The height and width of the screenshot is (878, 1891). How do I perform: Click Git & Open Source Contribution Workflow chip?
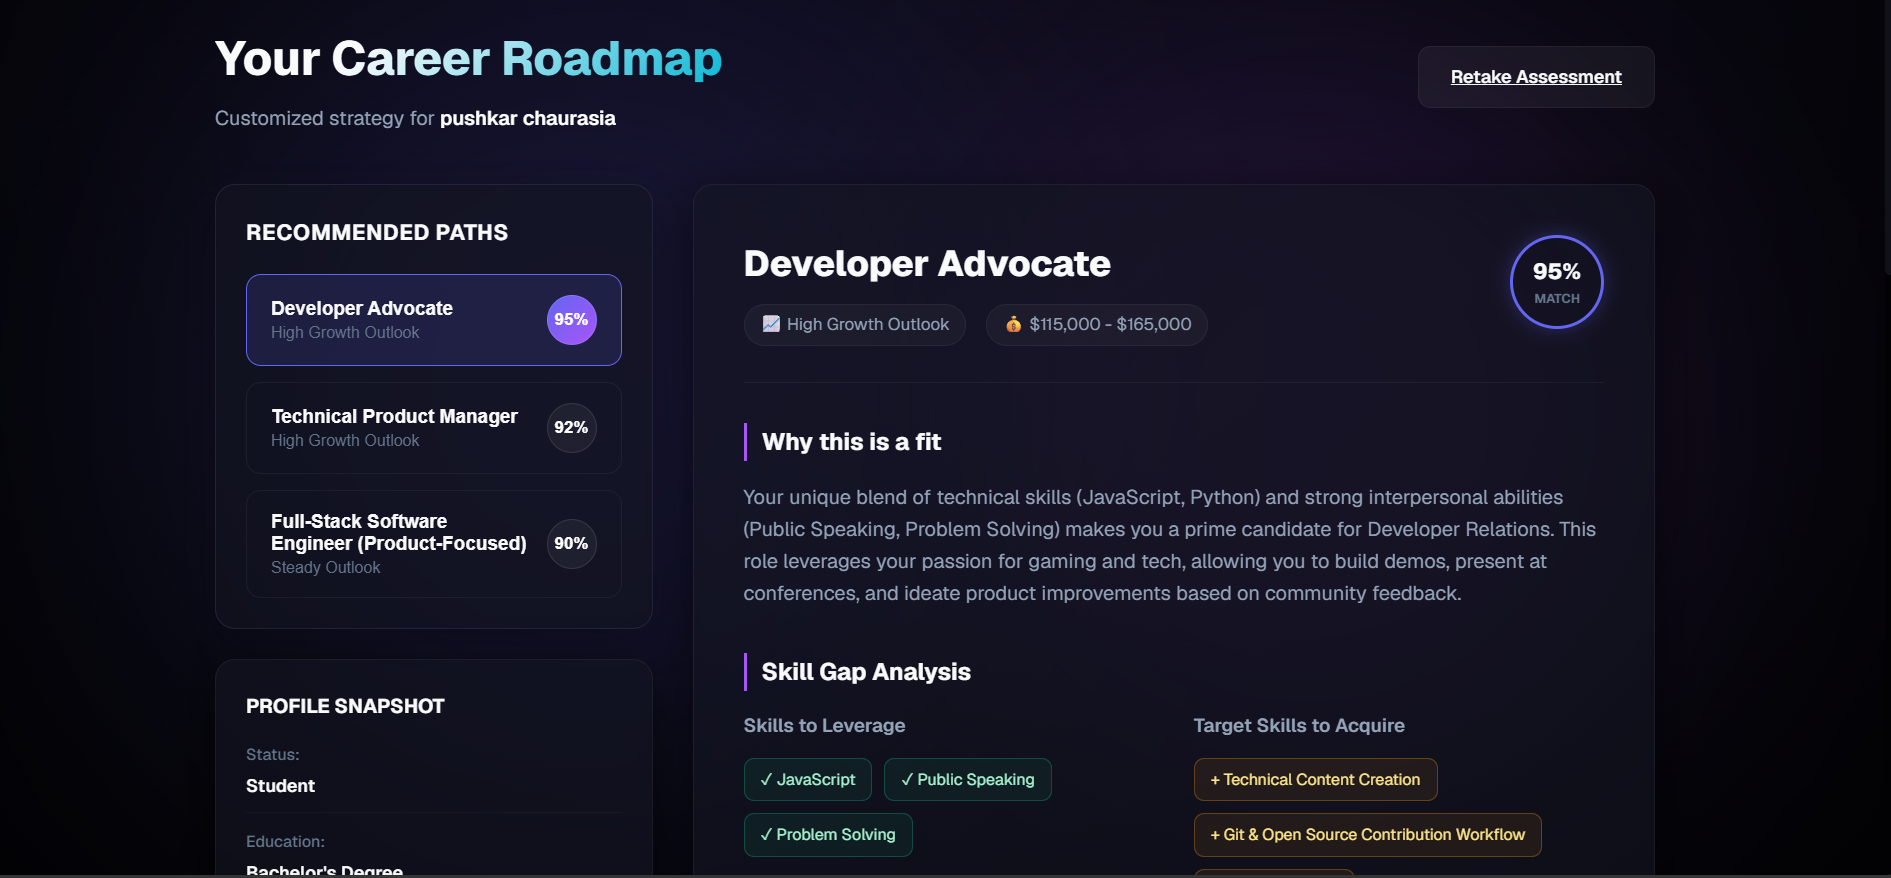point(1367,835)
